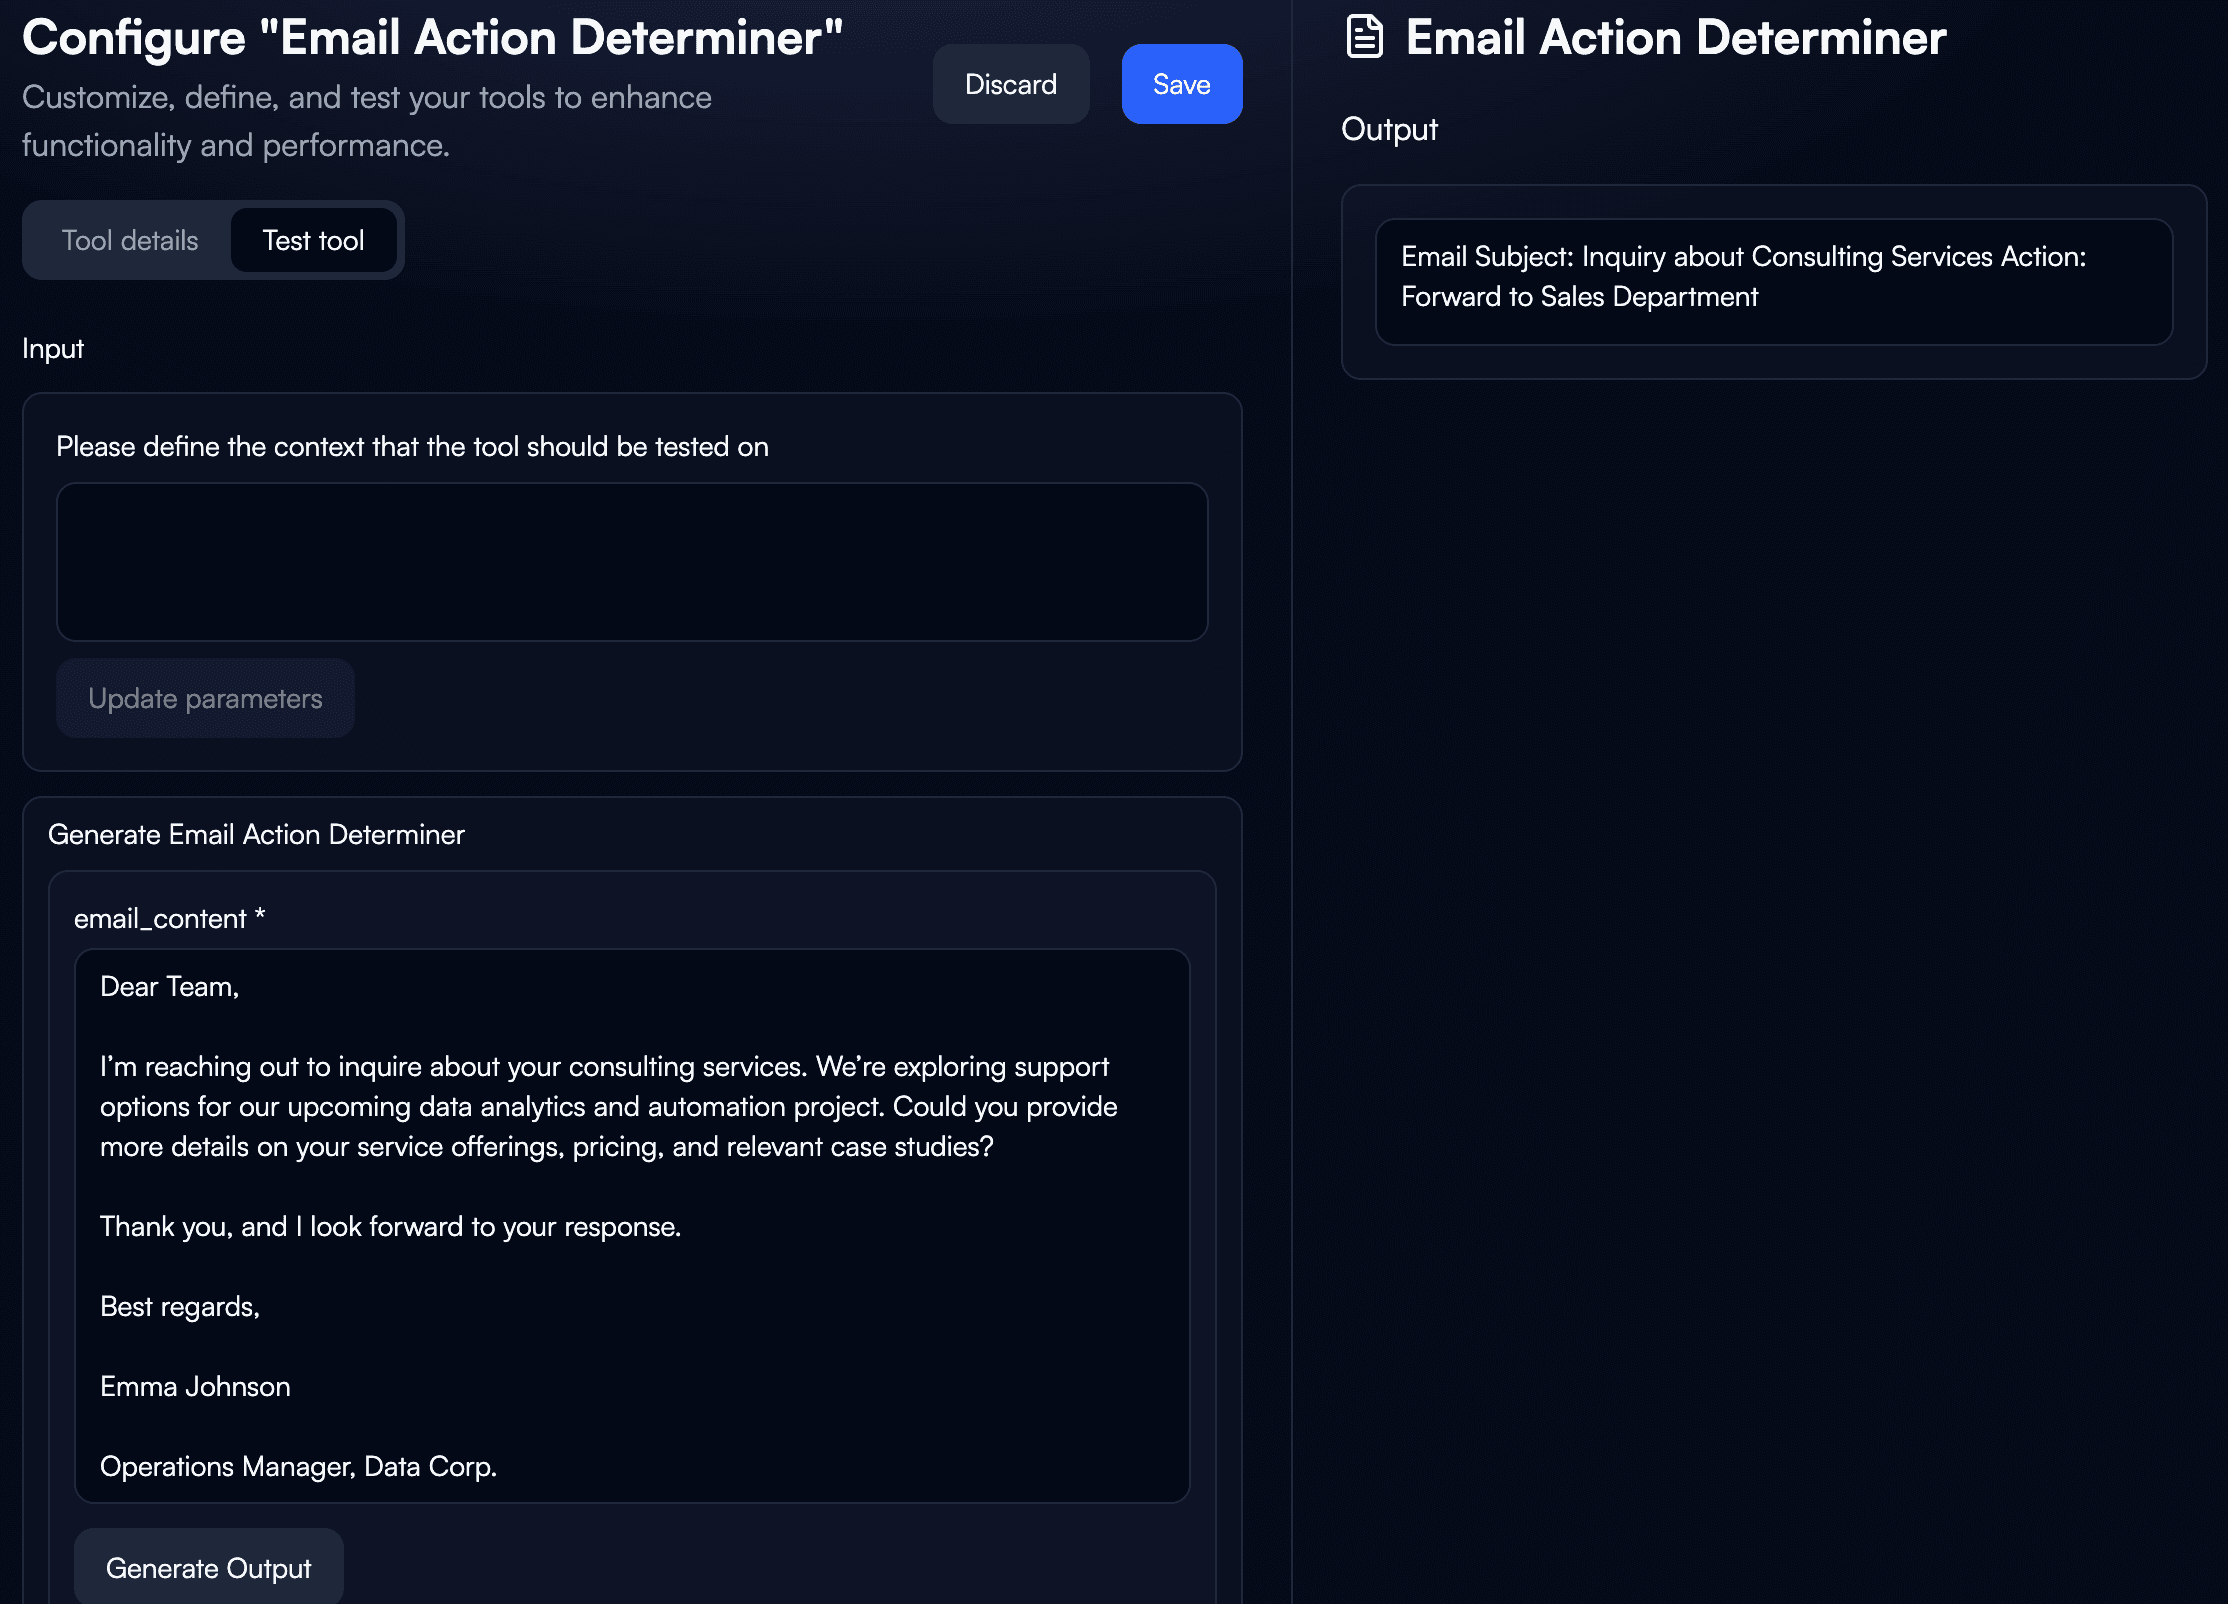Click the email_content field label
Image resolution: width=2228 pixels, height=1604 pixels.
pos(169,918)
